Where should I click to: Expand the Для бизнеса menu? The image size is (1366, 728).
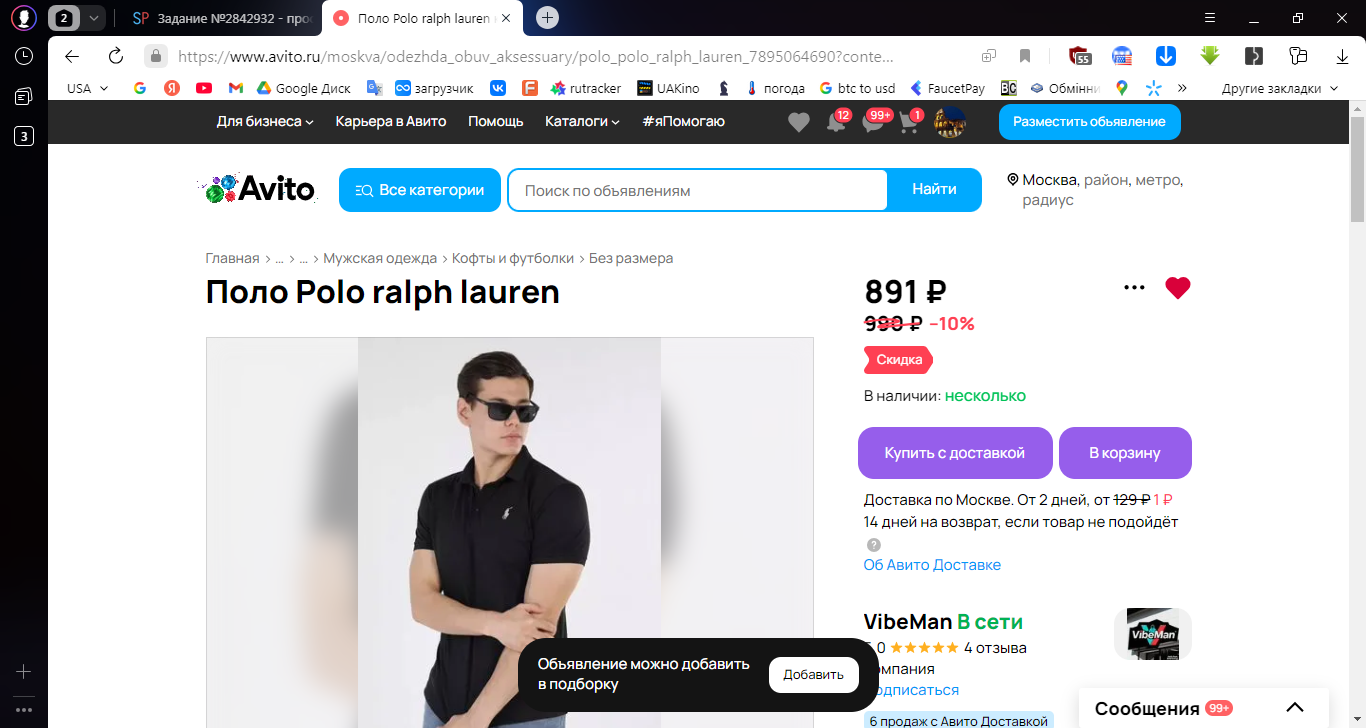point(265,121)
